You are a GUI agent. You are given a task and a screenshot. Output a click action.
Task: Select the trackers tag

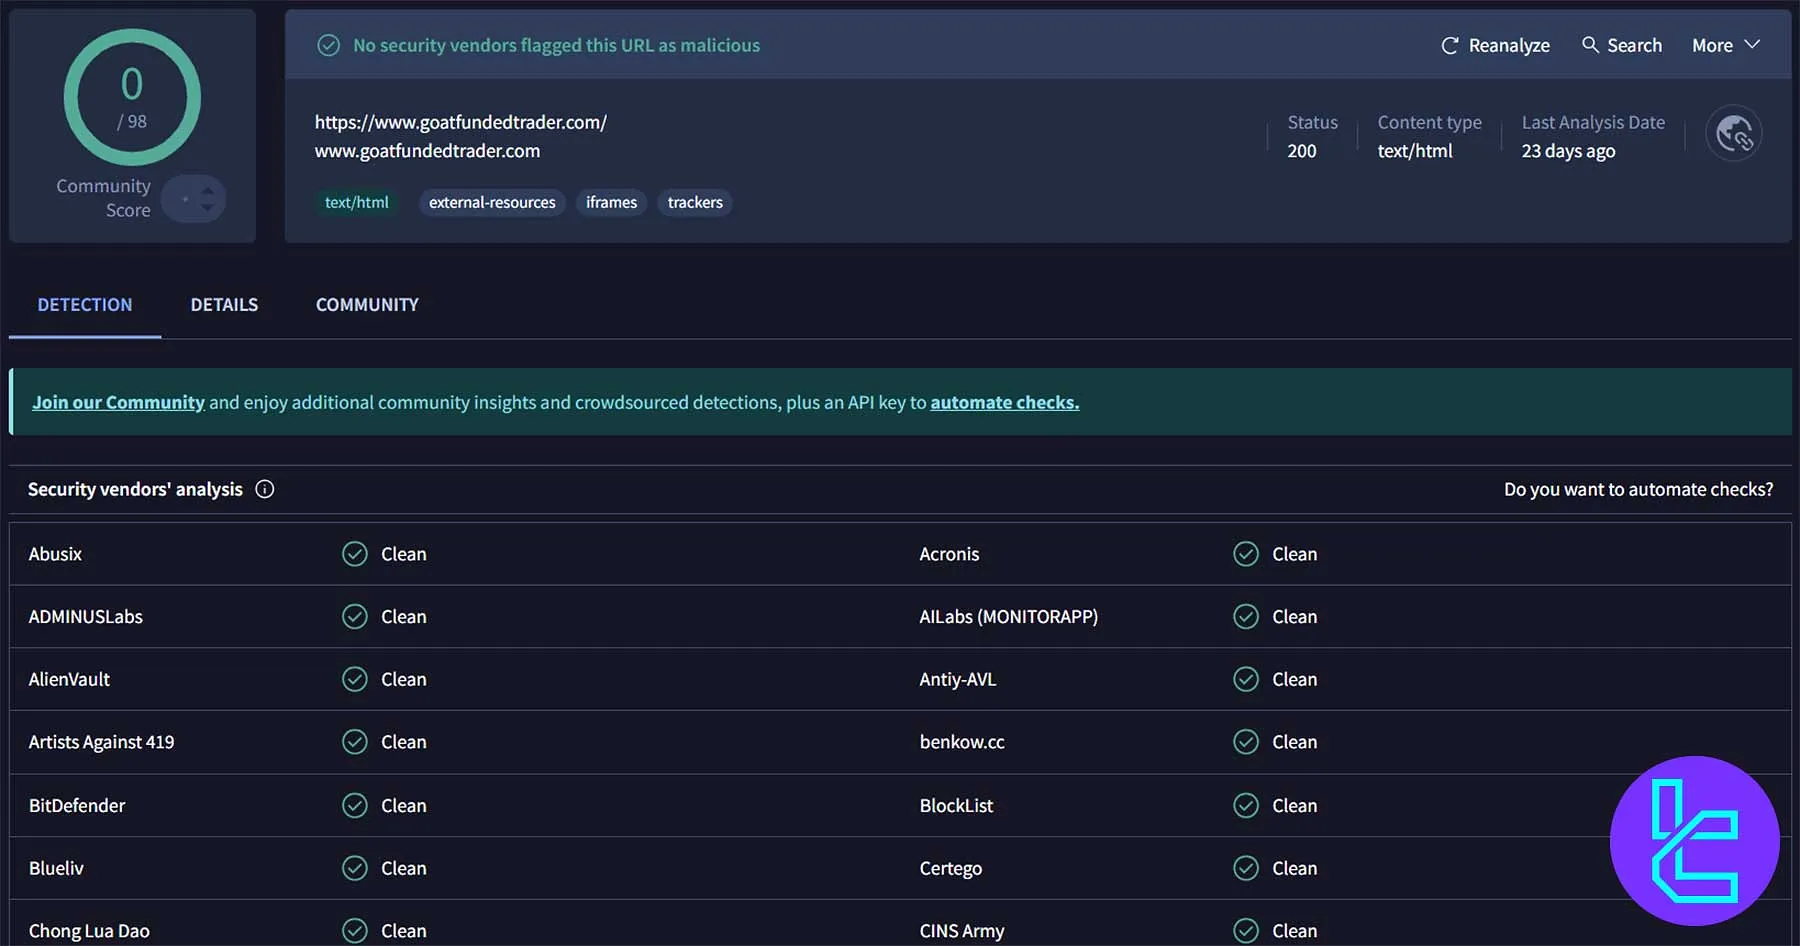coord(694,202)
